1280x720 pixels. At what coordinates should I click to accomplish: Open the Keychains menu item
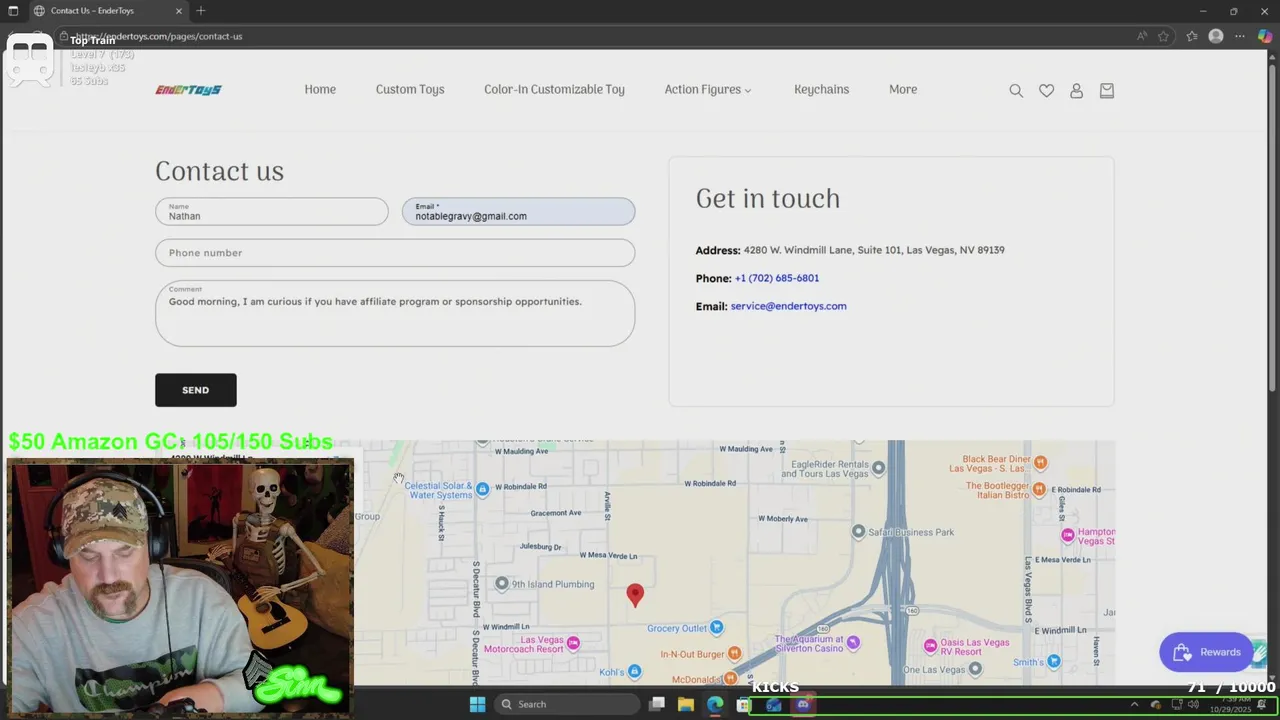821,90
